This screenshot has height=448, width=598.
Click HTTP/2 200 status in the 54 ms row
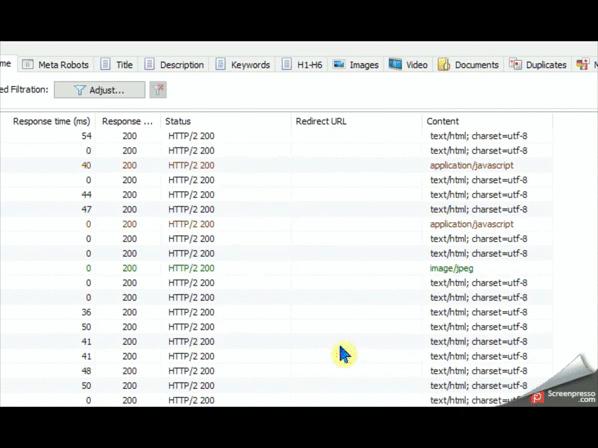191,136
